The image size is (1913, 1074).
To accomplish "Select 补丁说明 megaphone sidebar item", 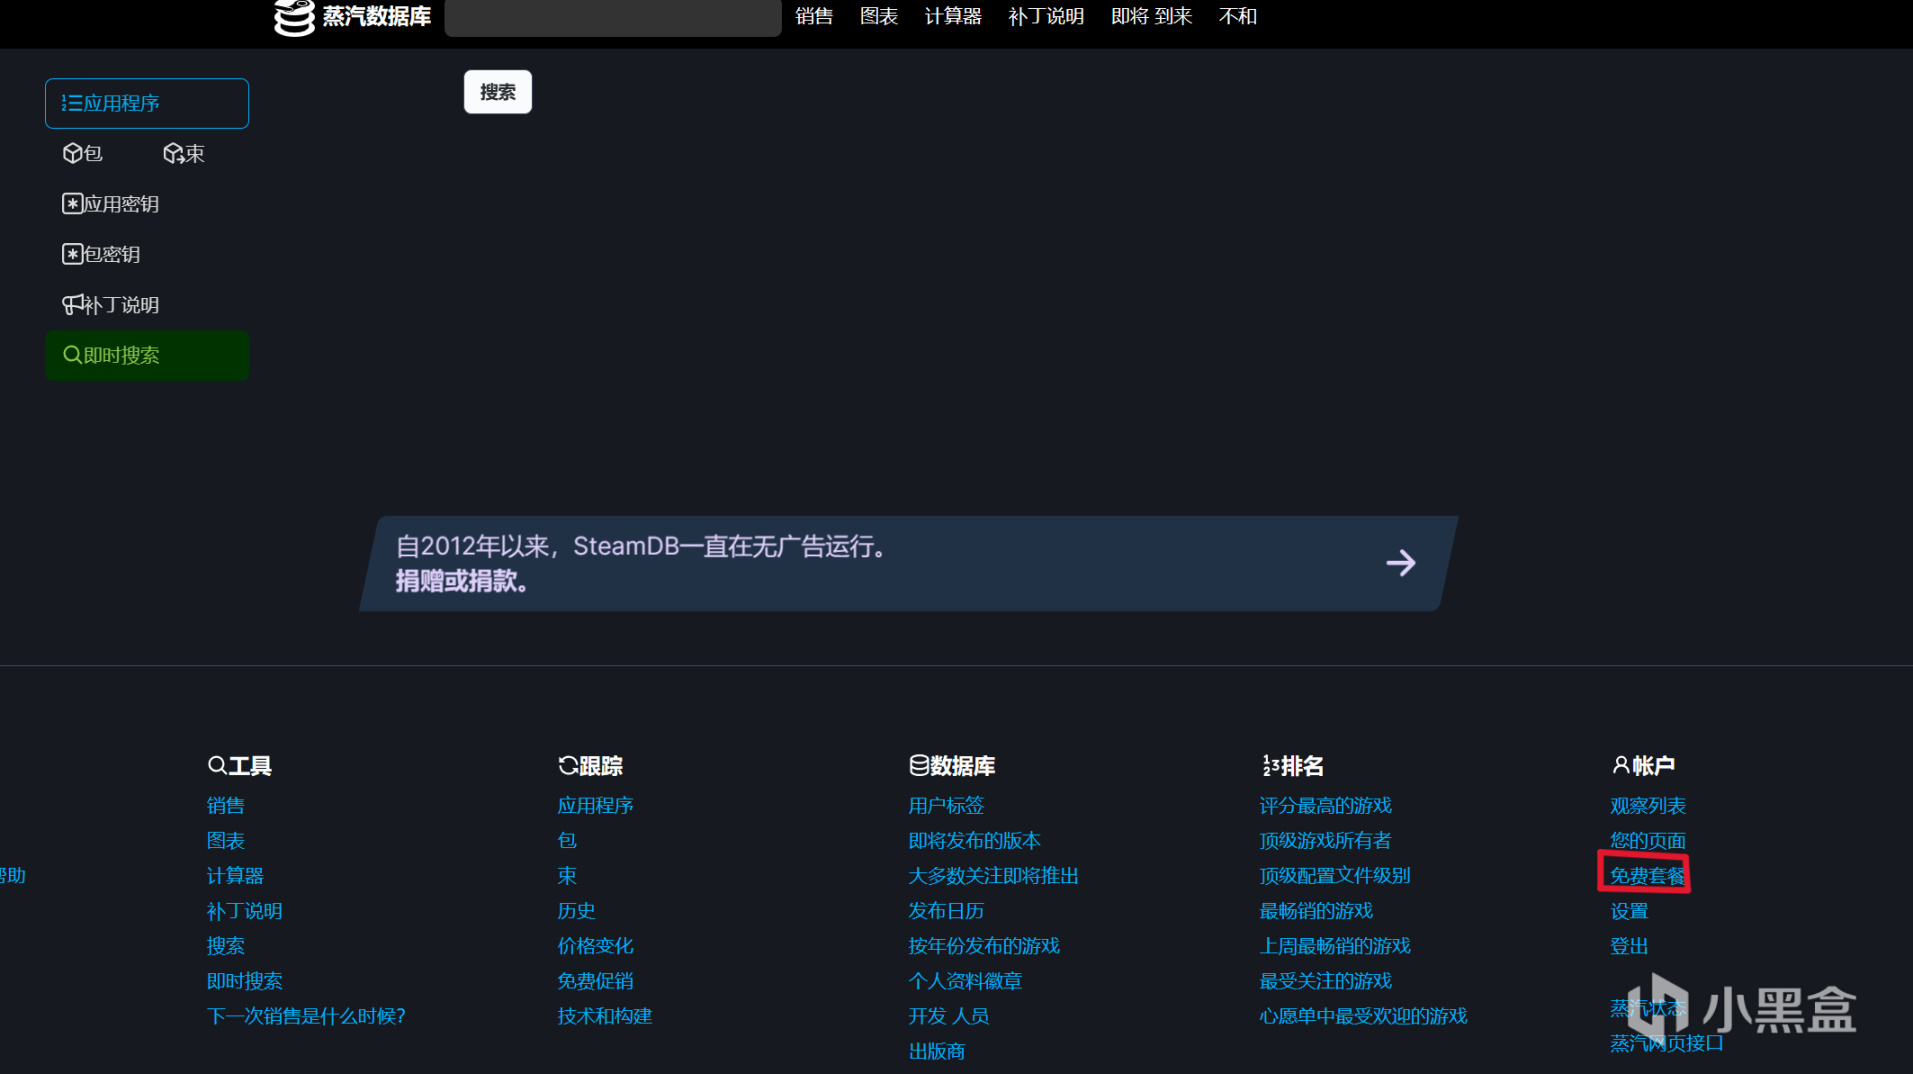I will (111, 305).
